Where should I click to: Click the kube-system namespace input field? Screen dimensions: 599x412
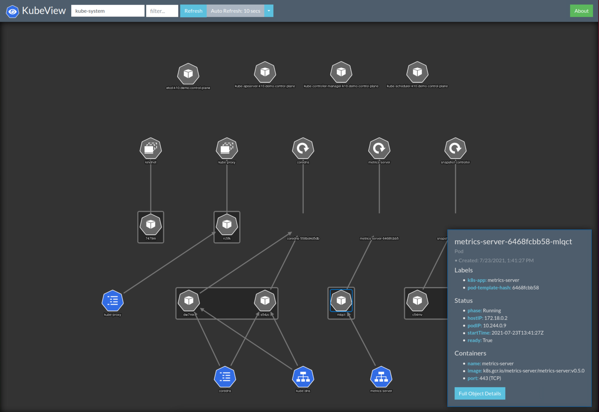[108, 11]
